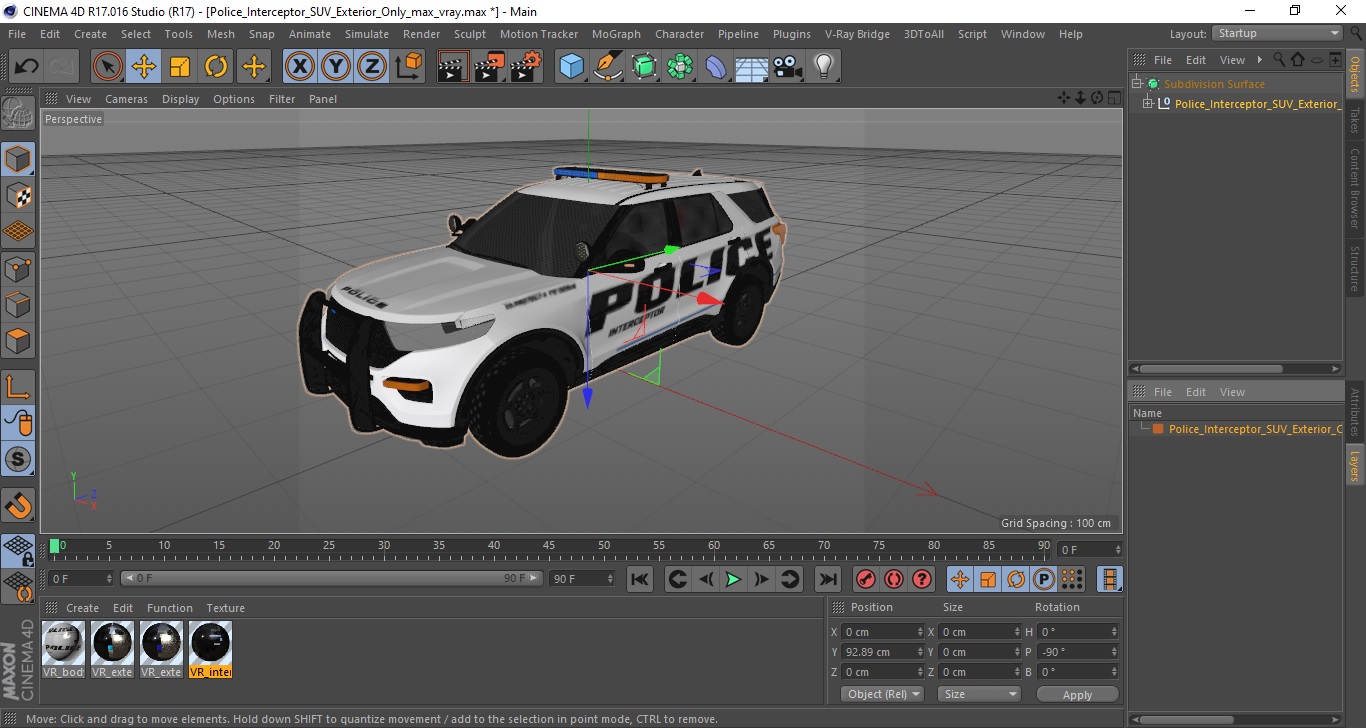
Task: Add a Subdivision Surface generator
Action: coord(644,67)
